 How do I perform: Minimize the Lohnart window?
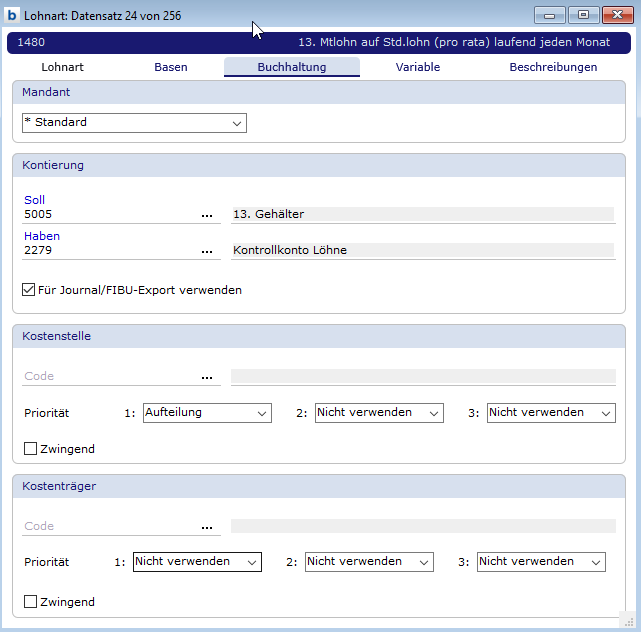coord(550,15)
